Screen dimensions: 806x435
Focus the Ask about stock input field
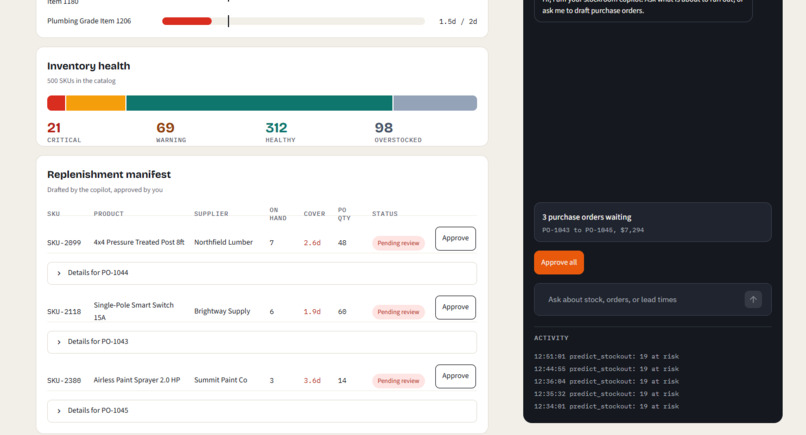[652, 299]
